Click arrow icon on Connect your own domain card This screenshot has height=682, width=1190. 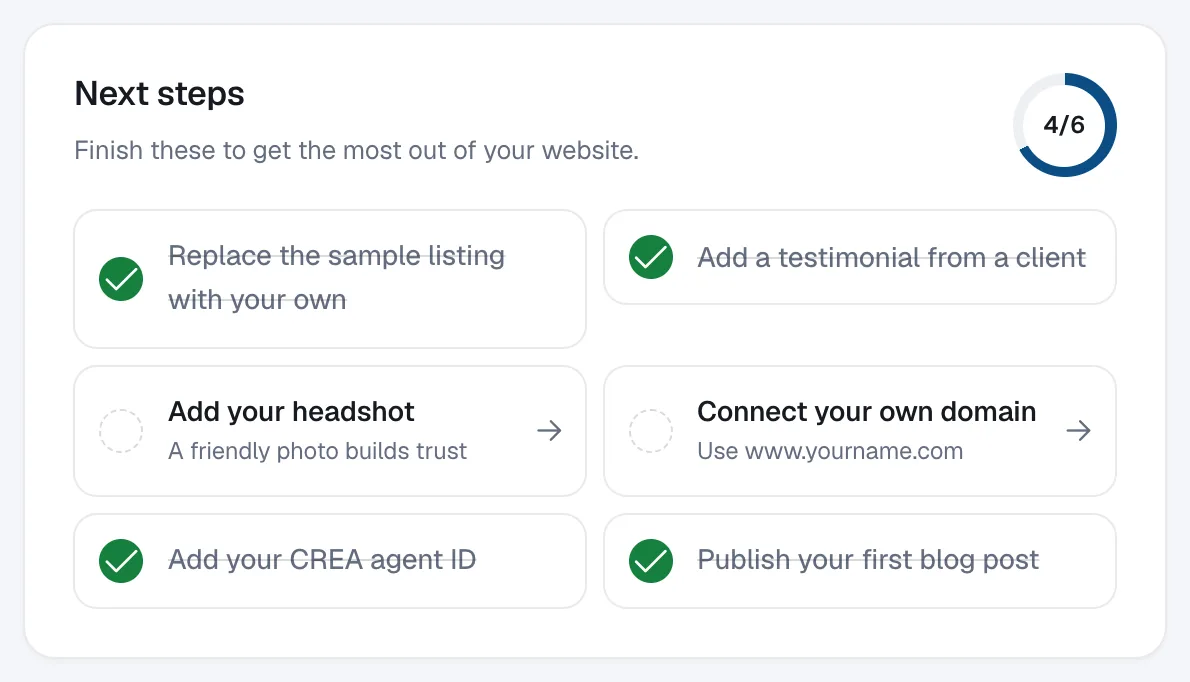click(x=1078, y=431)
